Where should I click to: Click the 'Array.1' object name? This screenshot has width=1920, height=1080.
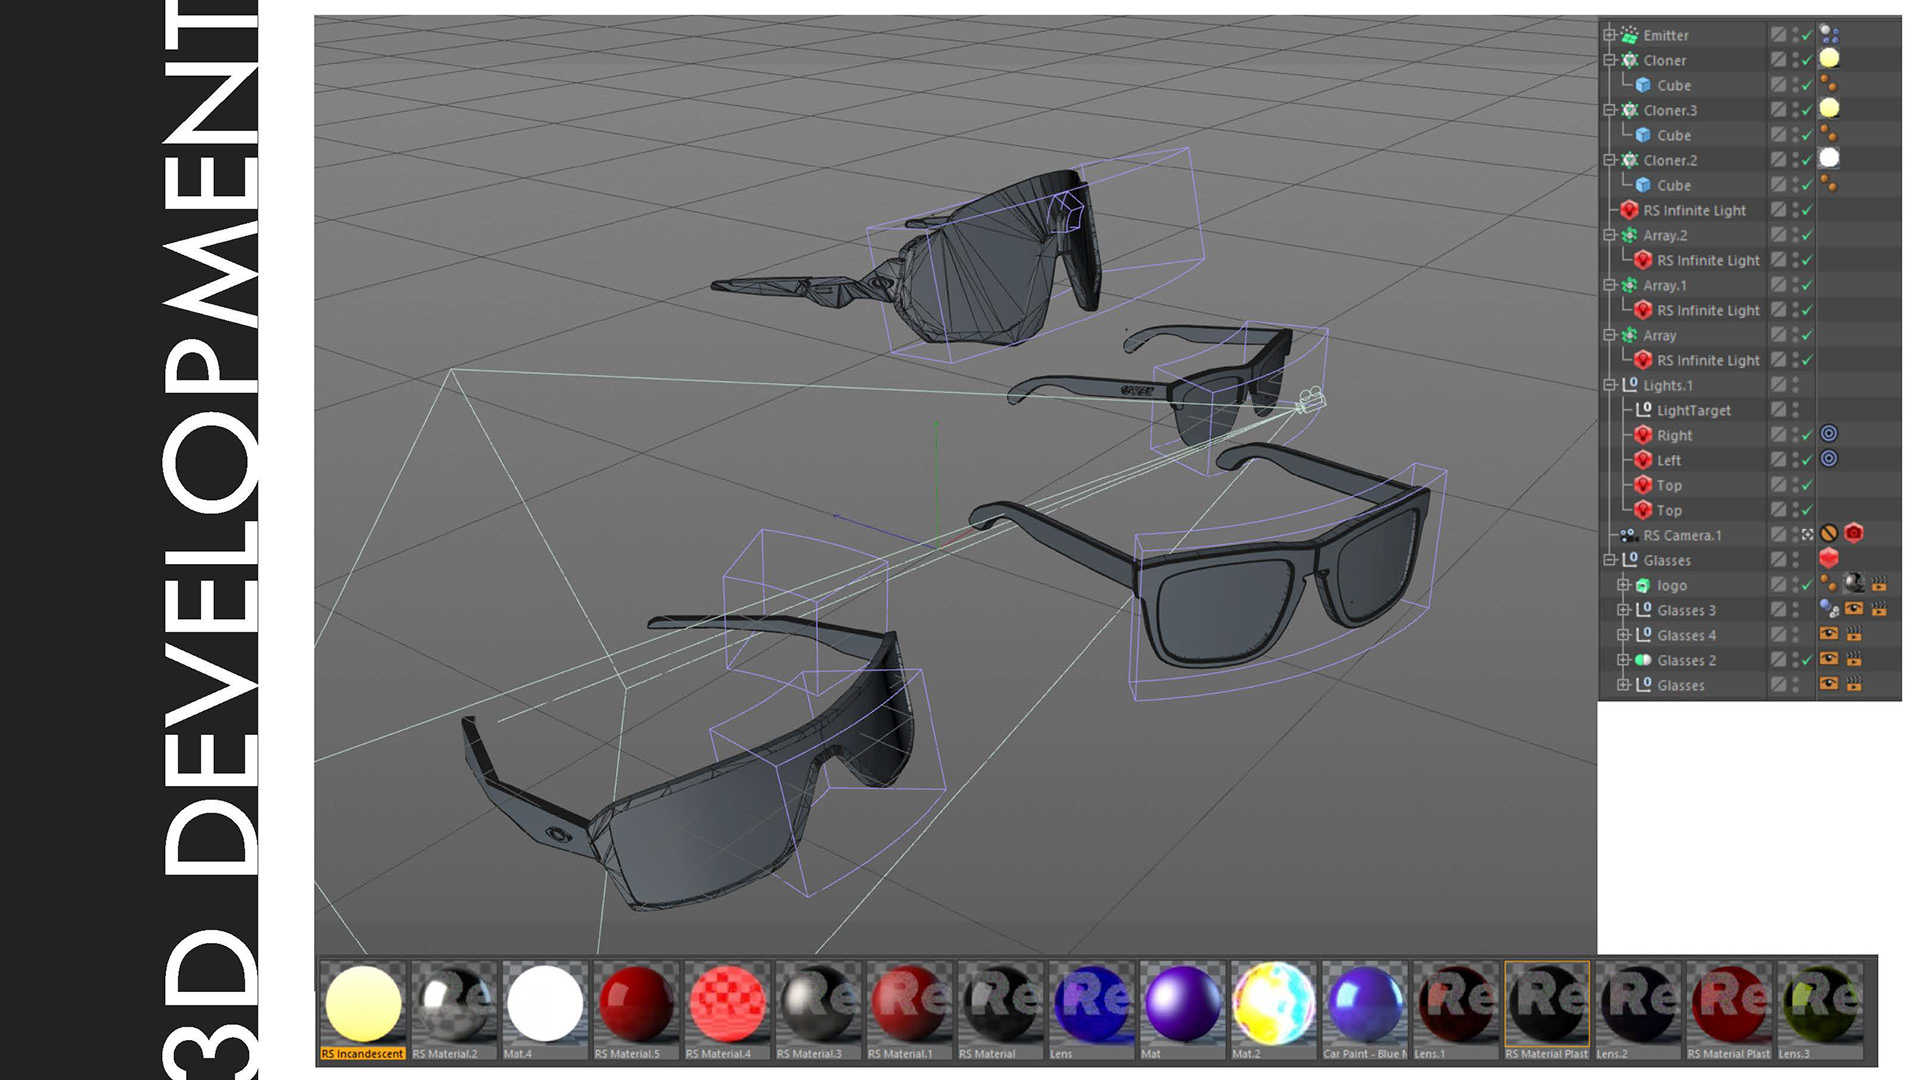[x=1665, y=285]
